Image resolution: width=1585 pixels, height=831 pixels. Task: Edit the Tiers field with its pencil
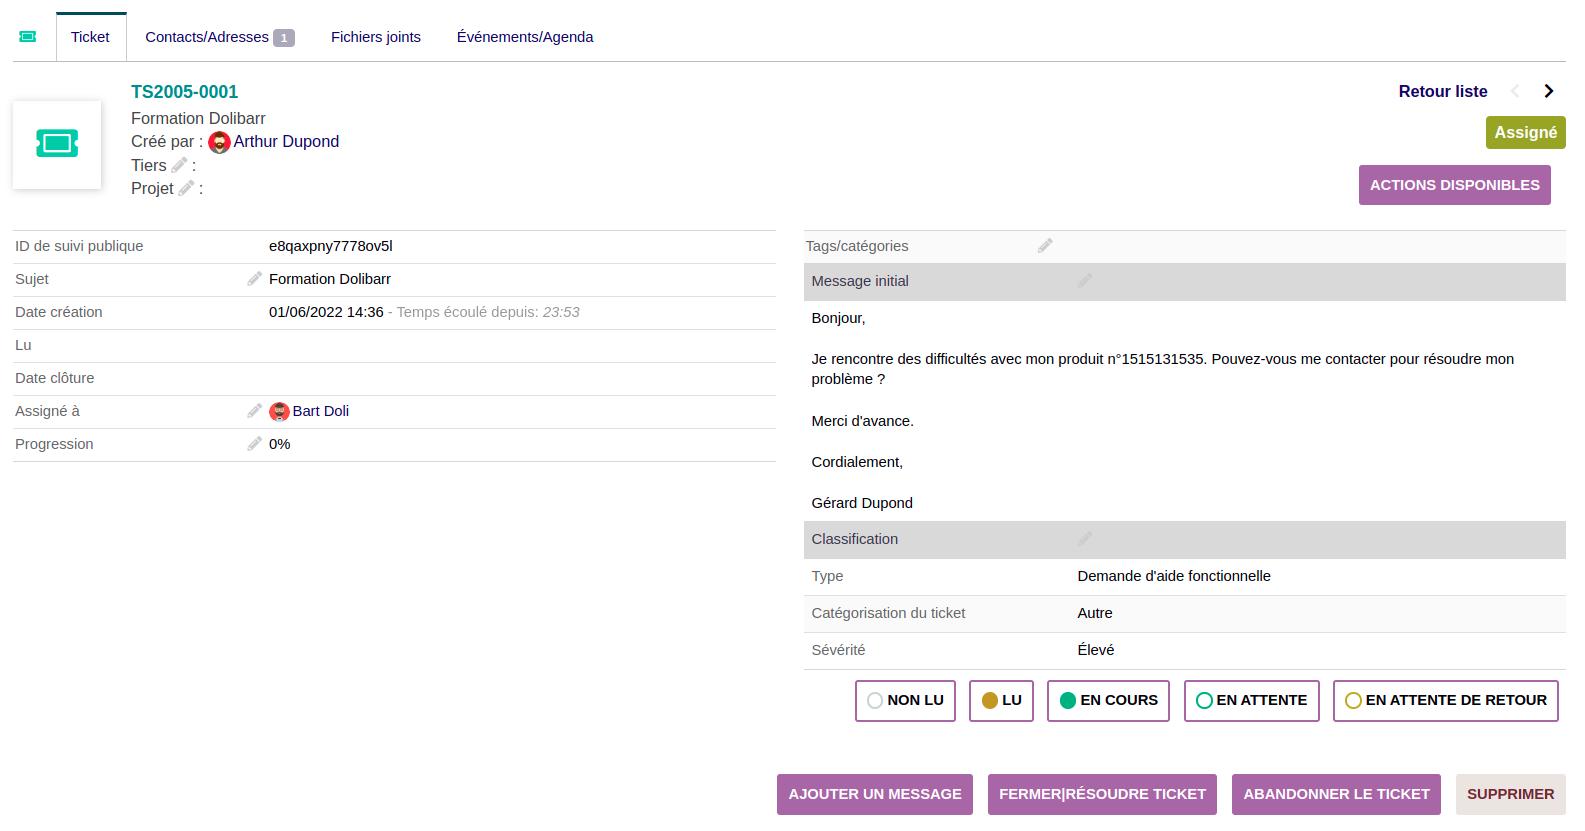click(x=180, y=165)
